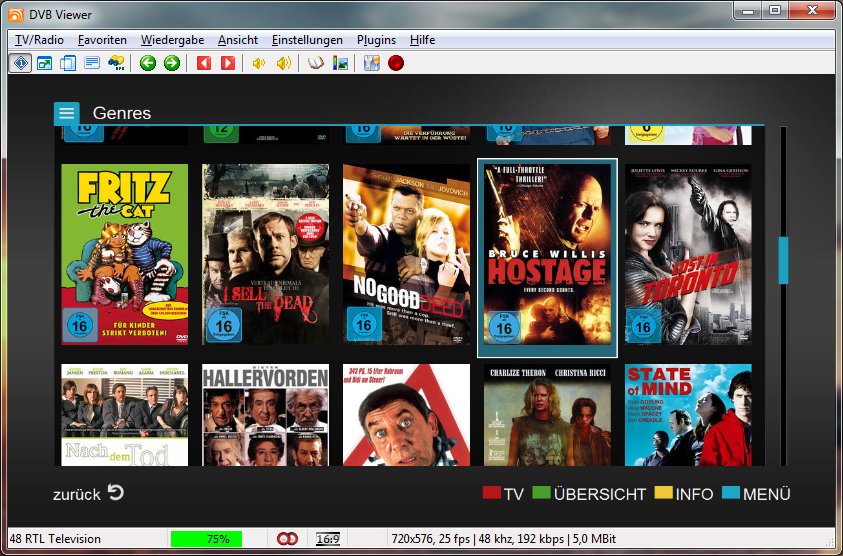Open the TV/Radio menu
Viewport: 843px width, 556px height.
point(39,40)
